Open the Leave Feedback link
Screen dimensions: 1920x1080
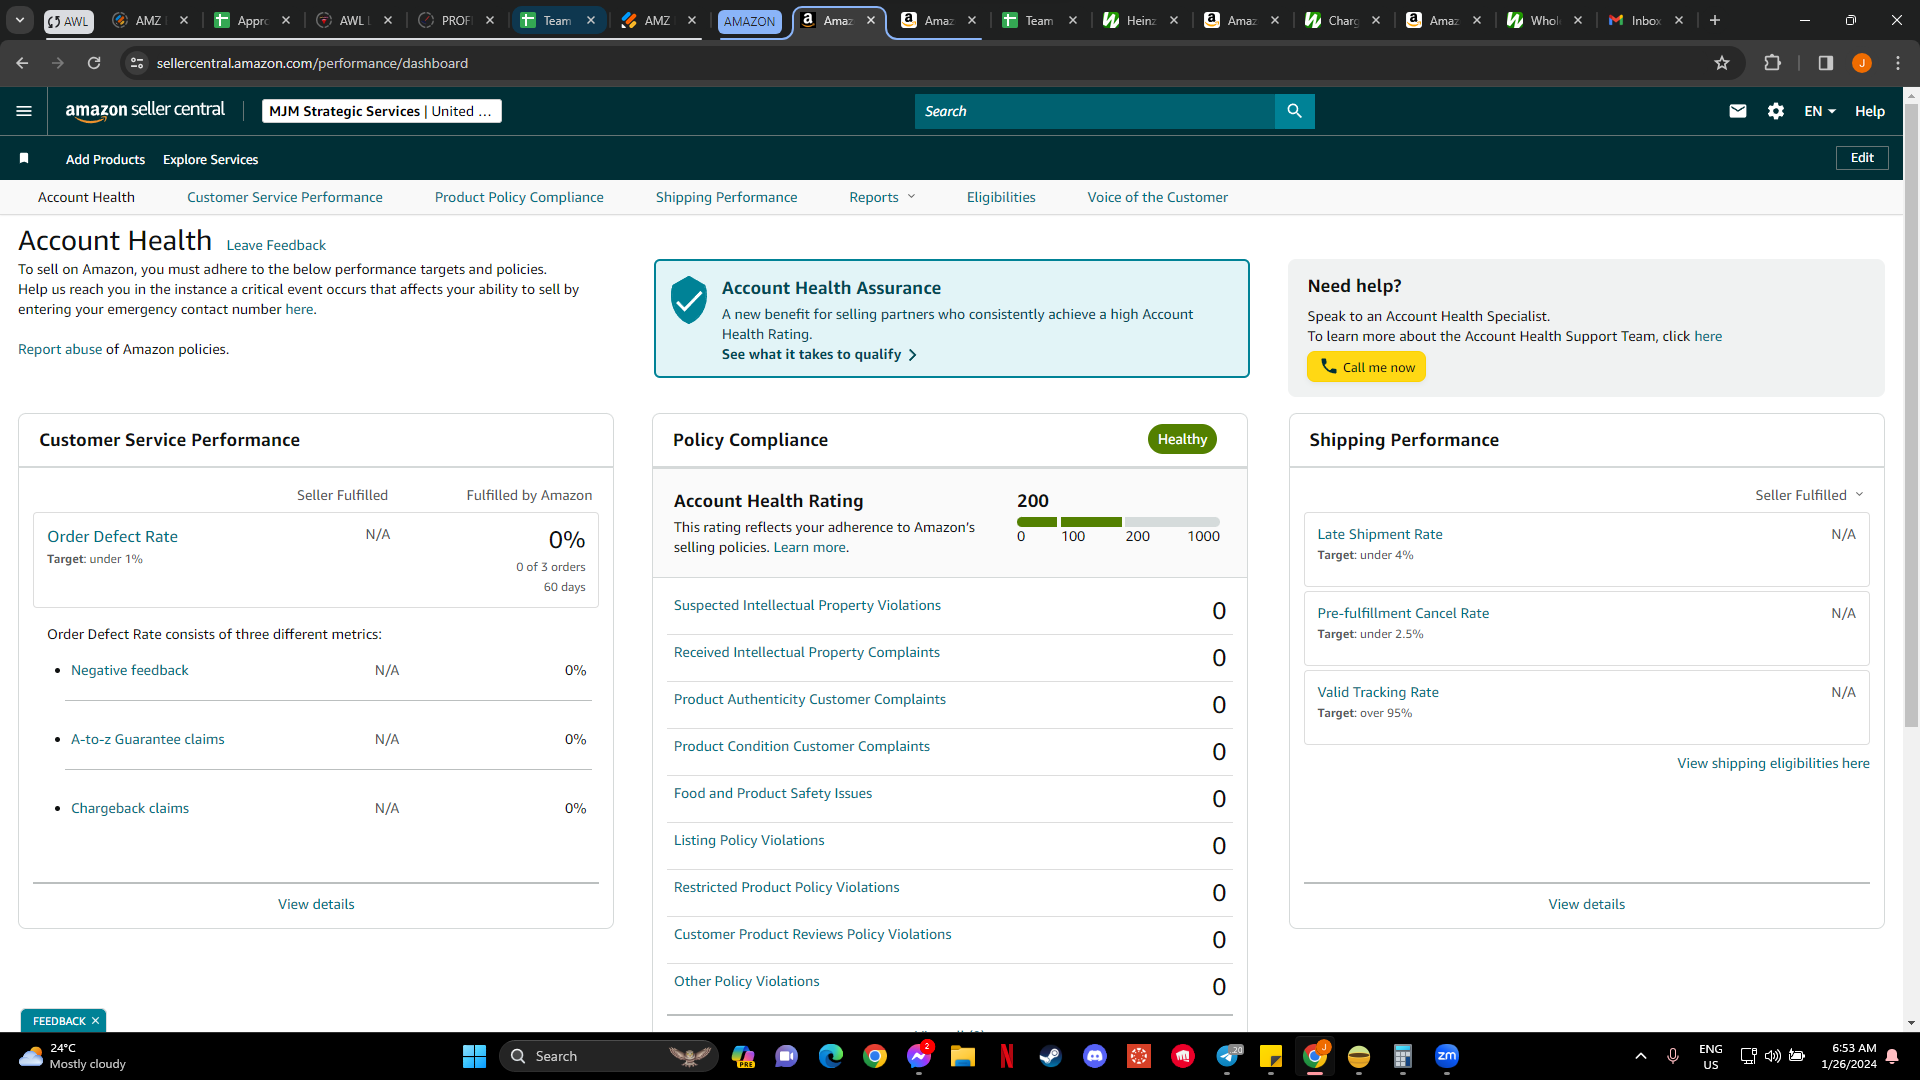[276, 245]
